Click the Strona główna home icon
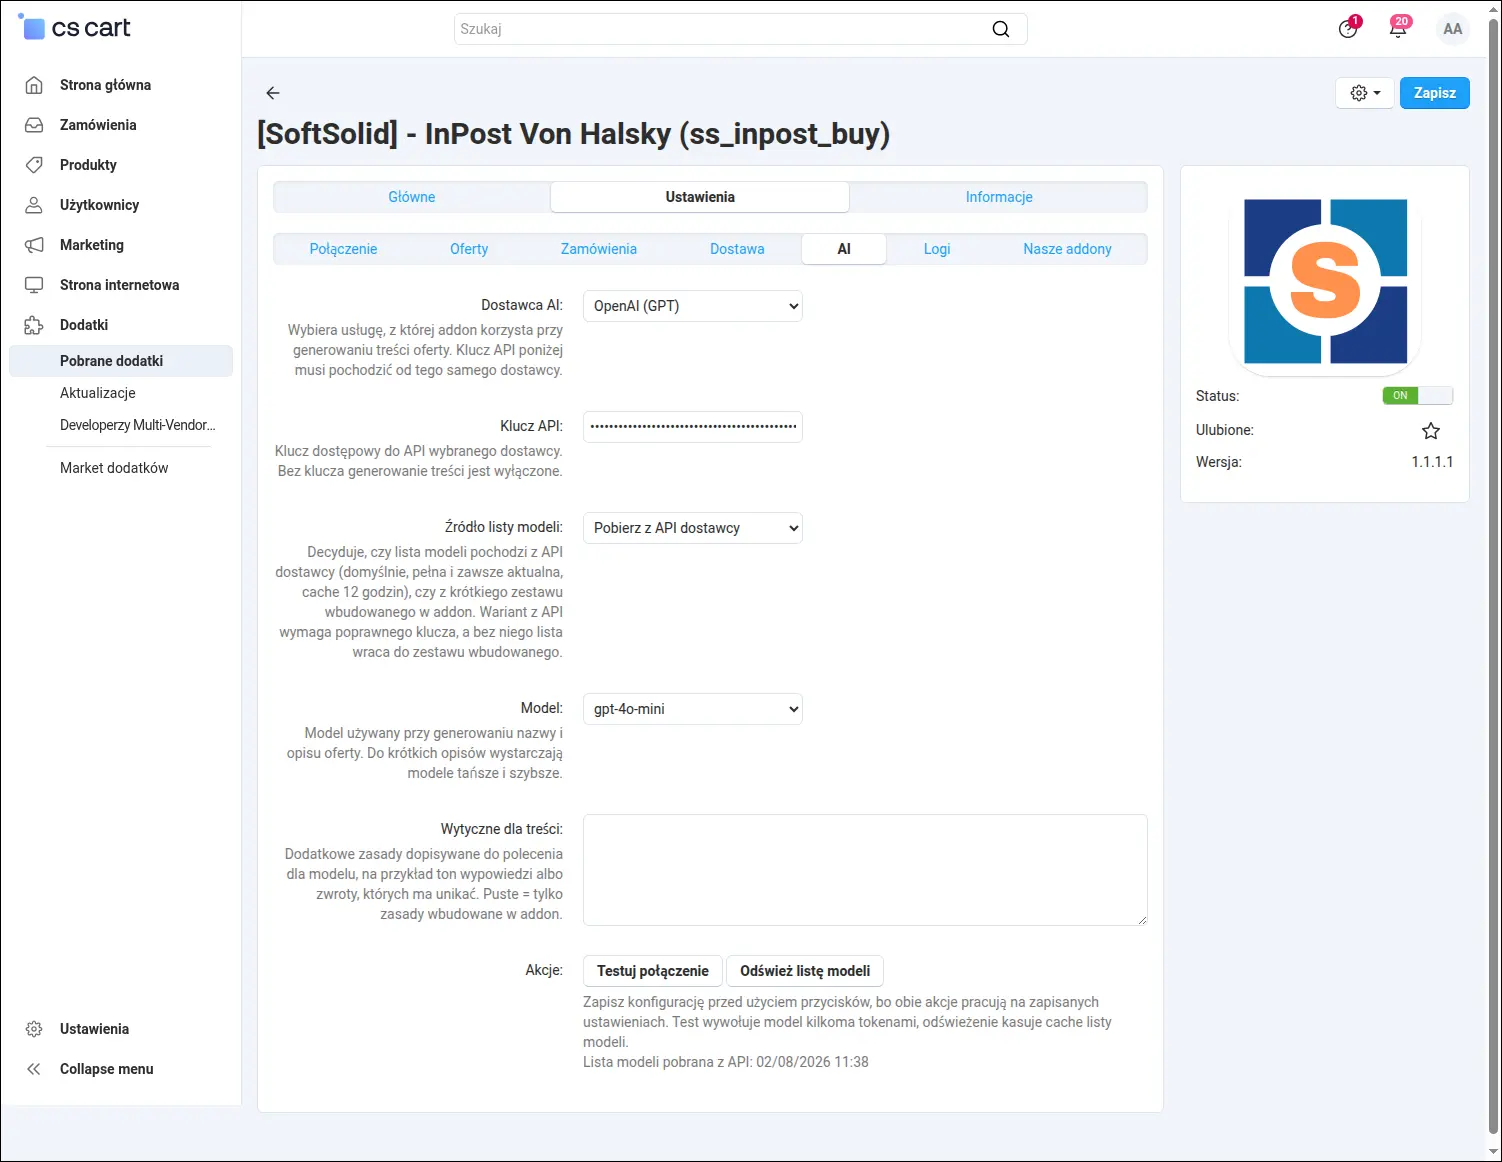The height and width of the screenshot is (1162, 1502). 34,85
